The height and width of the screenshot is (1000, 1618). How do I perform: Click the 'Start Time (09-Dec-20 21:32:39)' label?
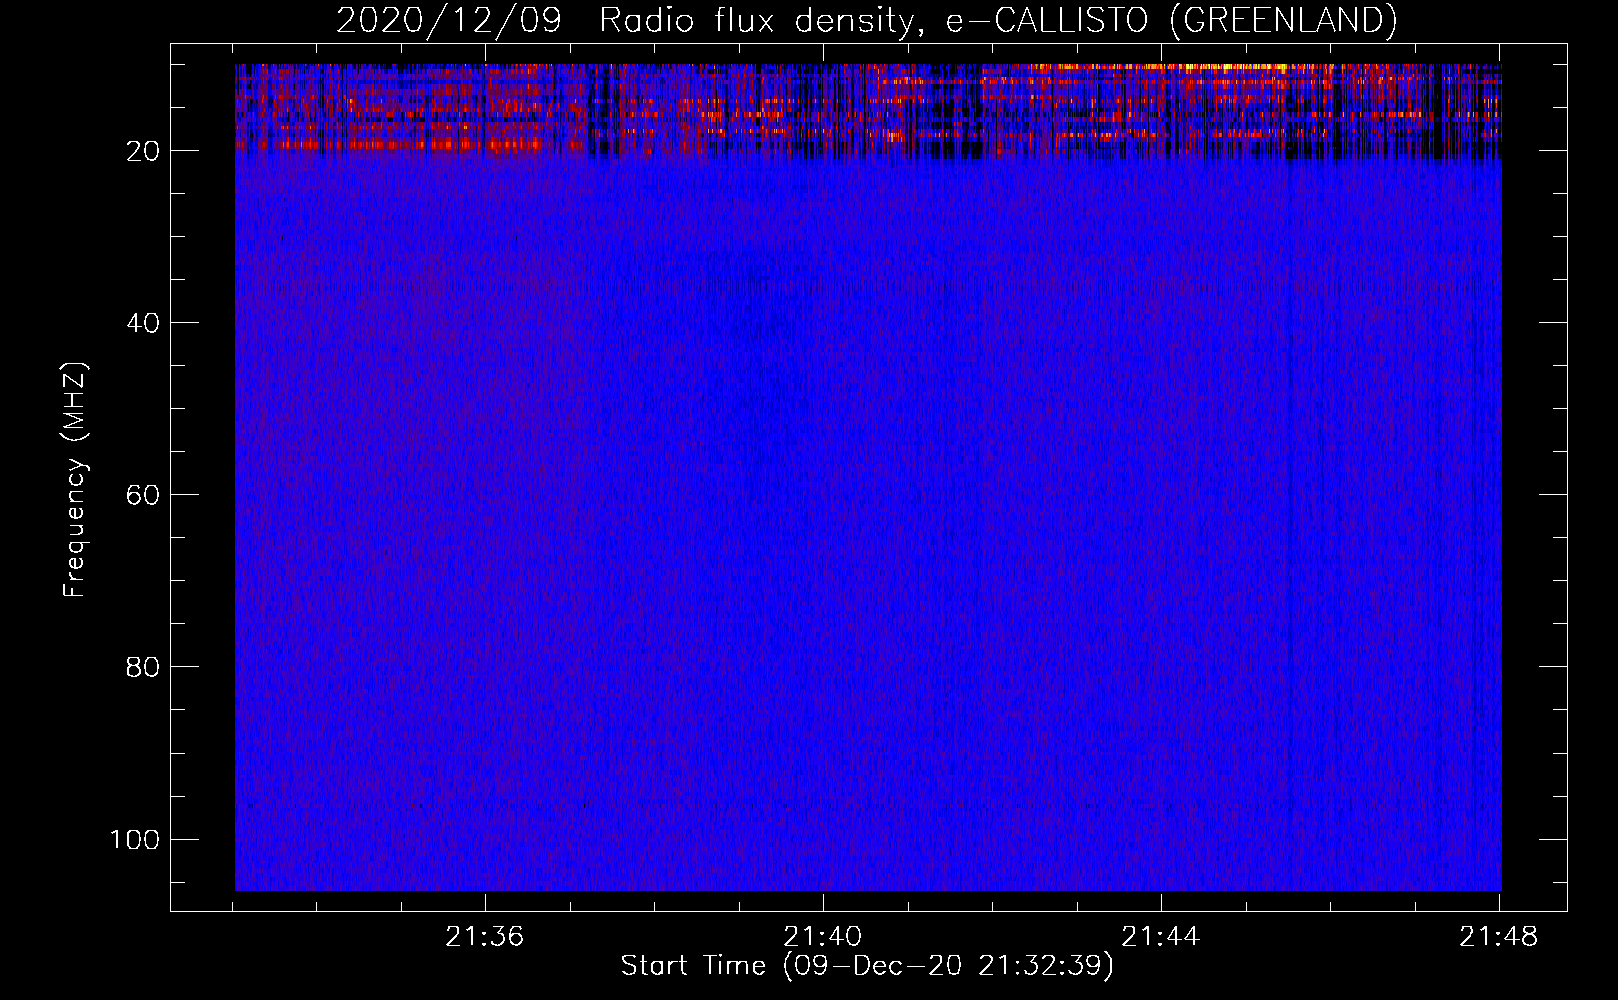click(867, 966)
